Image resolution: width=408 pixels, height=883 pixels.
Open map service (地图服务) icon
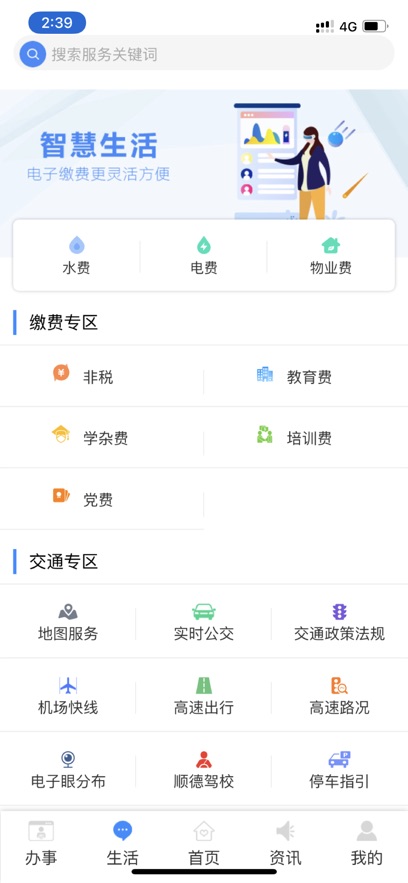point(68,612)
